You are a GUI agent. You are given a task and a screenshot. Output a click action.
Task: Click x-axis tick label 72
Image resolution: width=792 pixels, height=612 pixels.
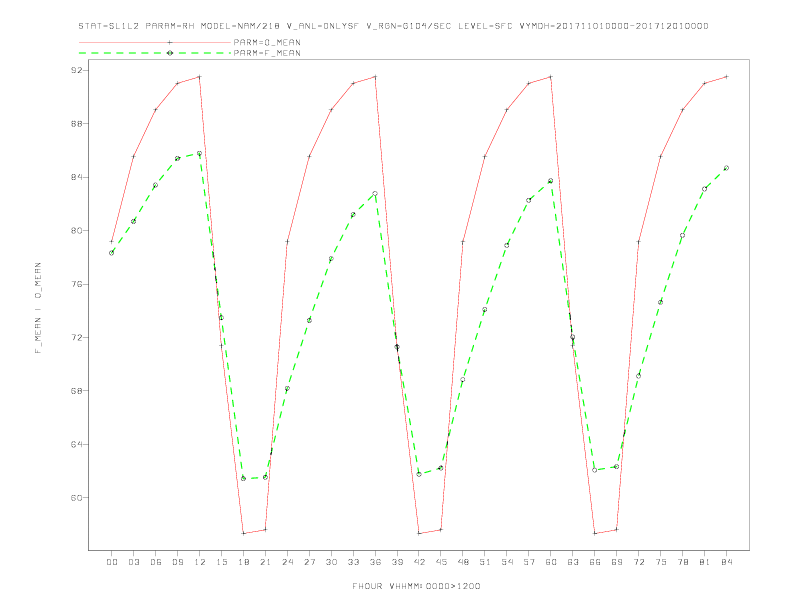click(639, 562)
